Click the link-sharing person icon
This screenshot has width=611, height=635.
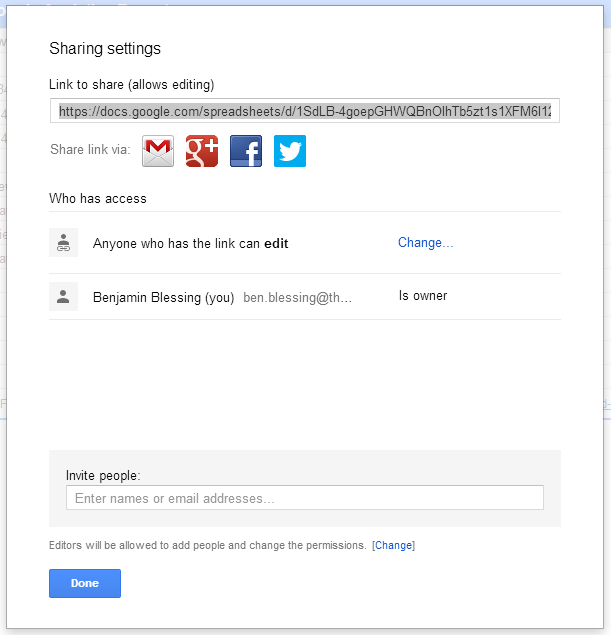pyautogui.click(x=64, y=243)
